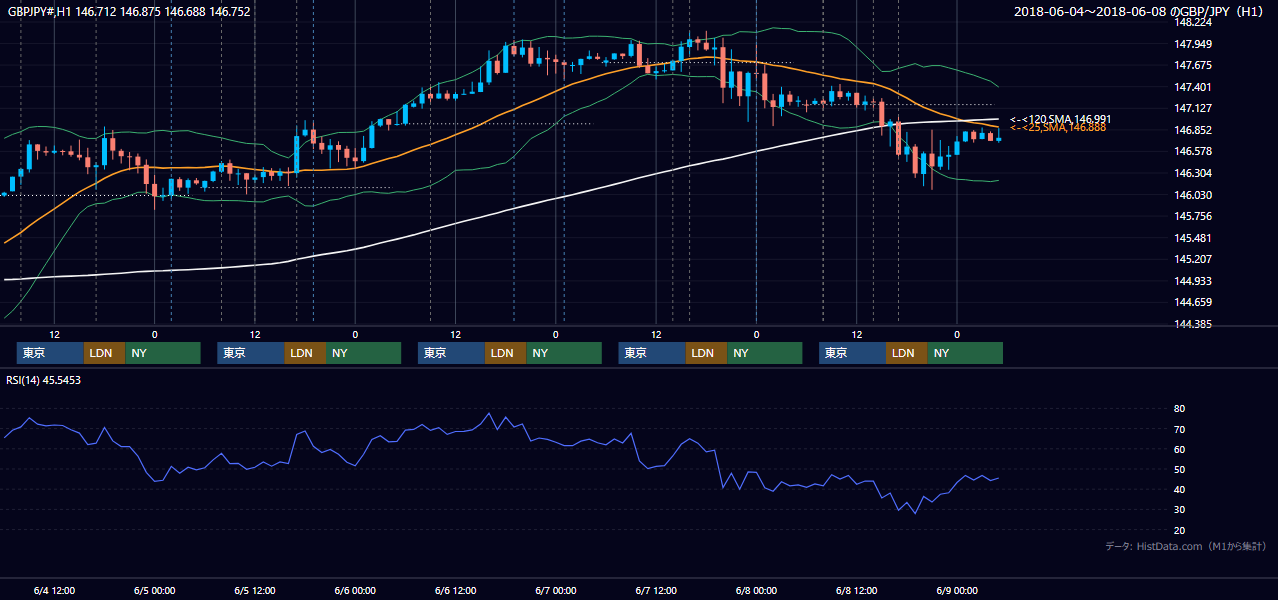Select the 6/8 12:00 time axis label
Screen dimensions: 1278x600
tap(856, 591)
